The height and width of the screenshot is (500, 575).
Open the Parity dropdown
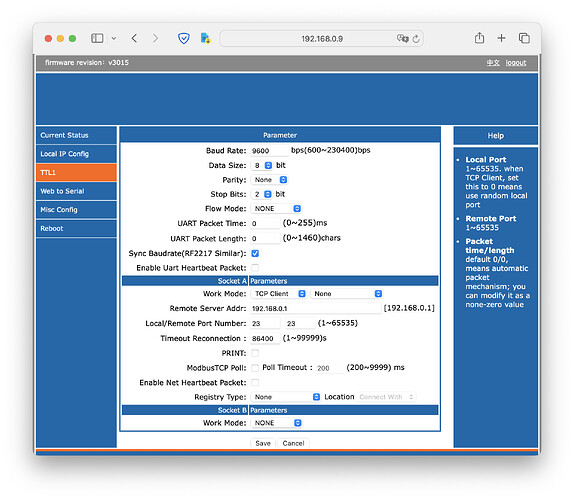[x=270, y=180]
